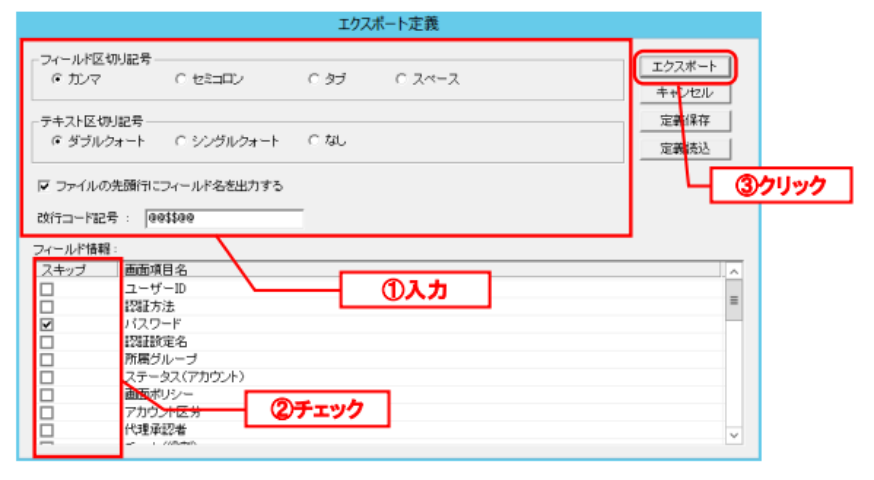The image size is (874, 480).
Task: Uncheck skip box for パスワード
Action: (47, 324)
